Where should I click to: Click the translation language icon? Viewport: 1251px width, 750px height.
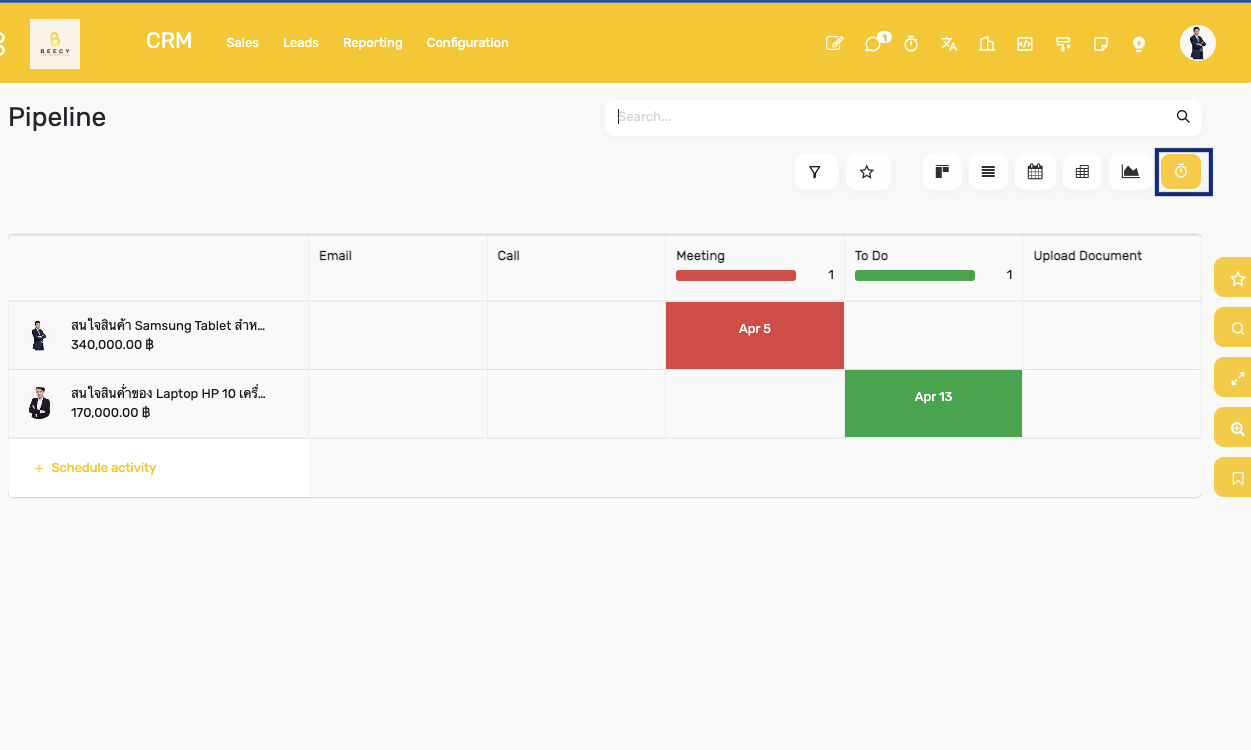(x=949, y=43)
